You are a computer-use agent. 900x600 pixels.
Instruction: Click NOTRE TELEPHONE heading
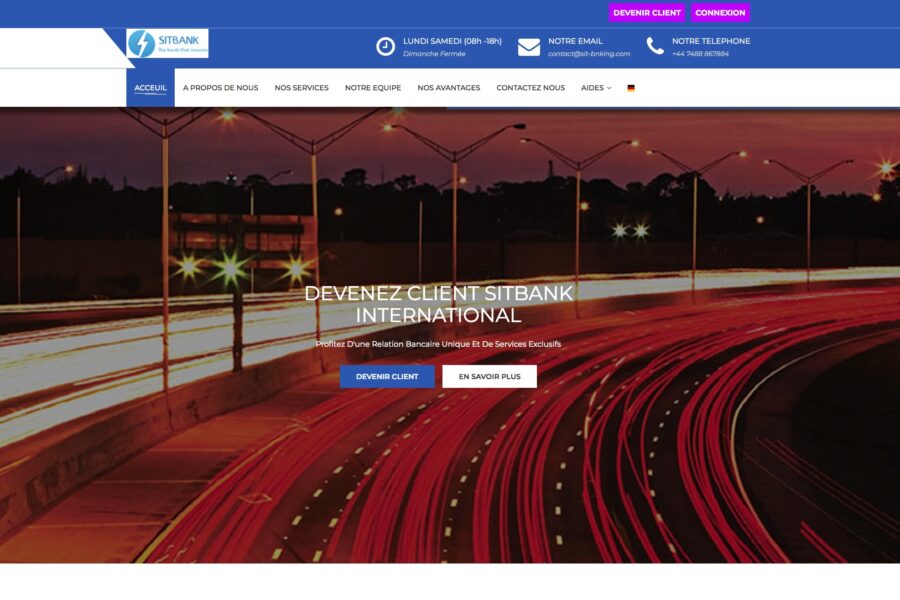point(711,41)
